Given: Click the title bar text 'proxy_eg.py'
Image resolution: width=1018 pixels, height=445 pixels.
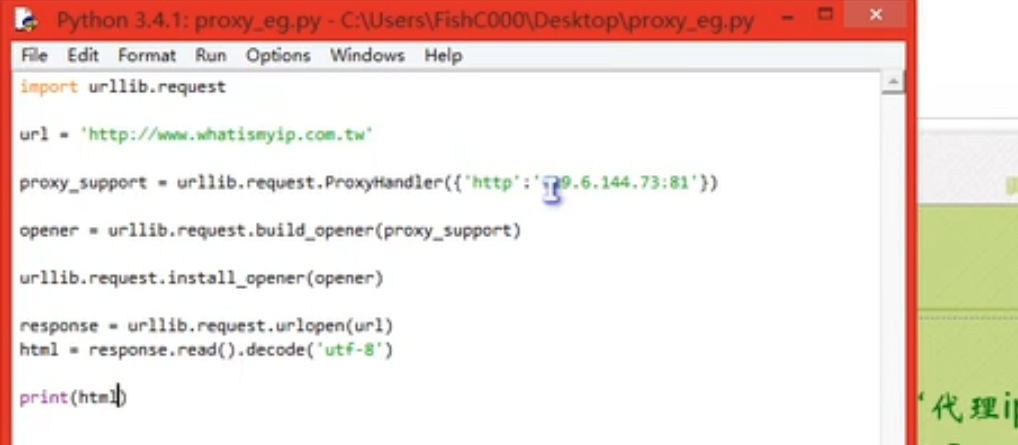Looking at the screenshot, I should (257, 21).
